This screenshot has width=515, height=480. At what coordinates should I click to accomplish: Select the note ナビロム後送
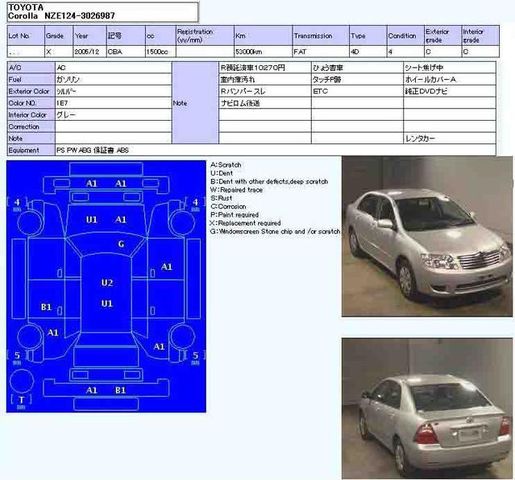click(265, 103)
